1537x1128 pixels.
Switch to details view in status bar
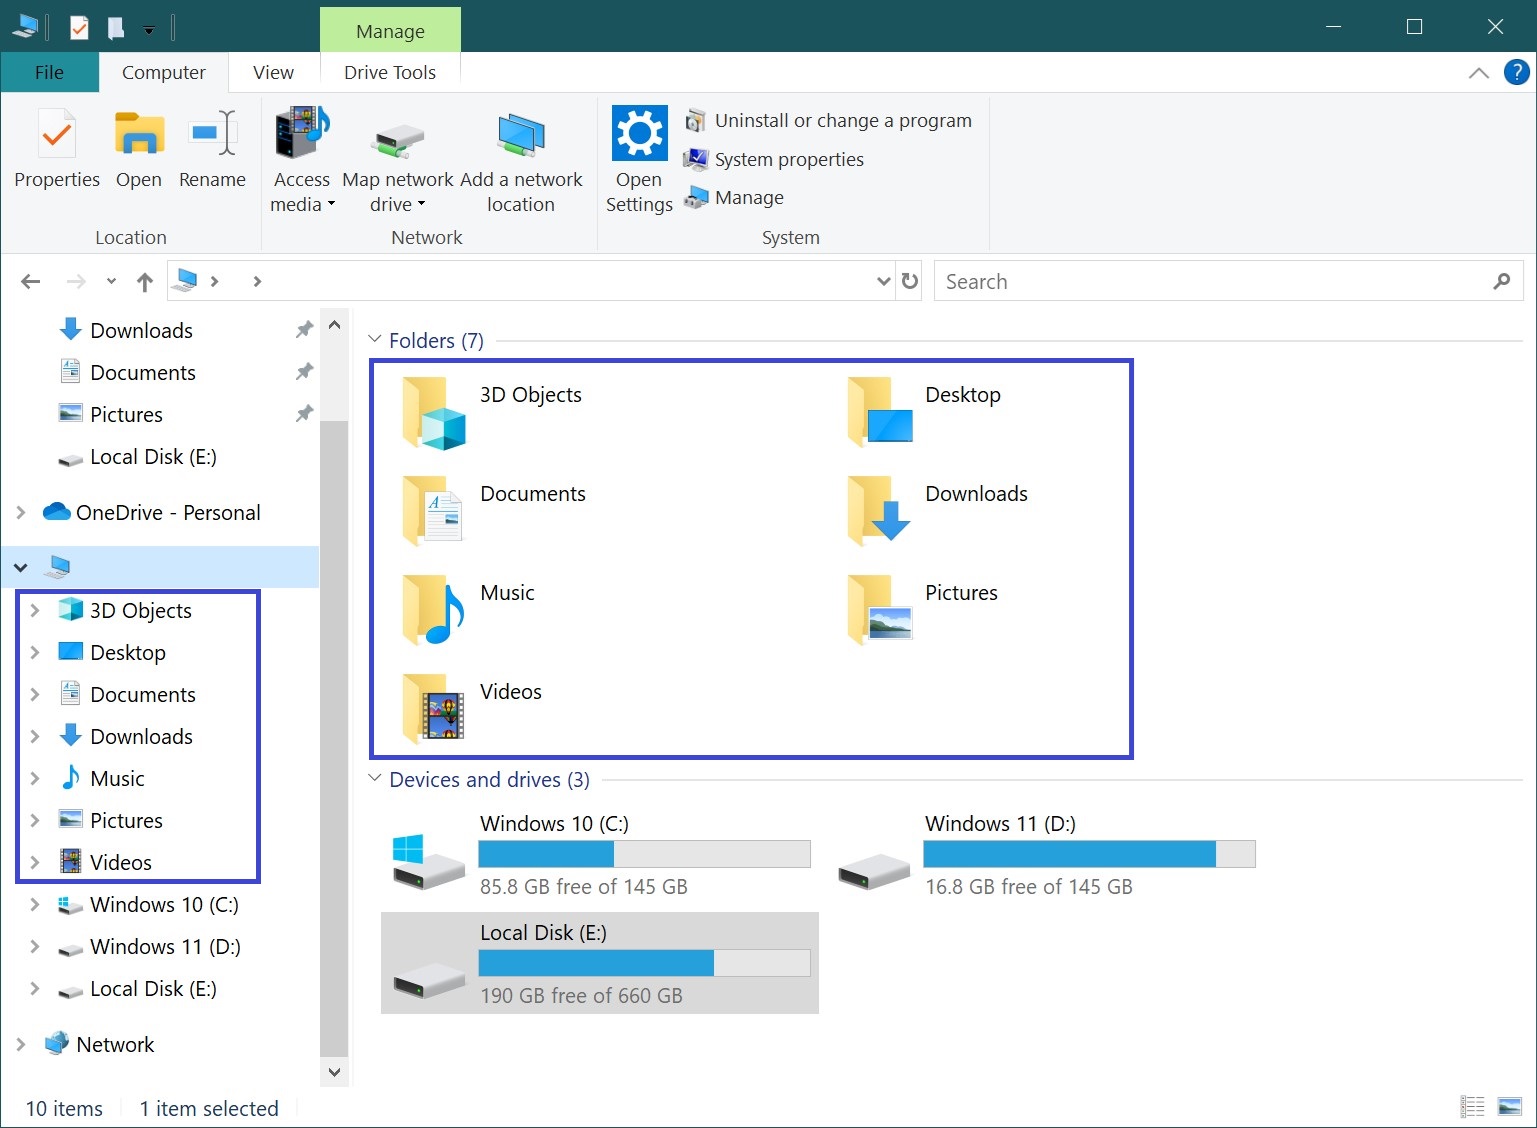point(1472,1106)
